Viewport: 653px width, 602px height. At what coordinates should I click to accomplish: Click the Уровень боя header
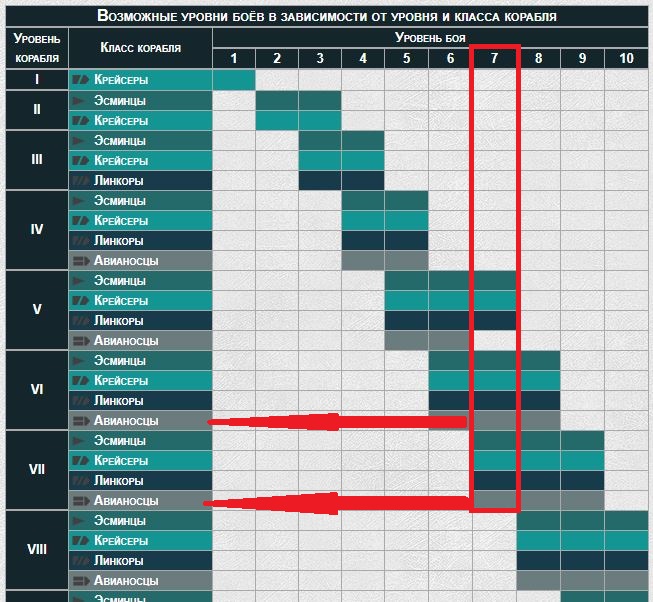click(x=430, y=38)
